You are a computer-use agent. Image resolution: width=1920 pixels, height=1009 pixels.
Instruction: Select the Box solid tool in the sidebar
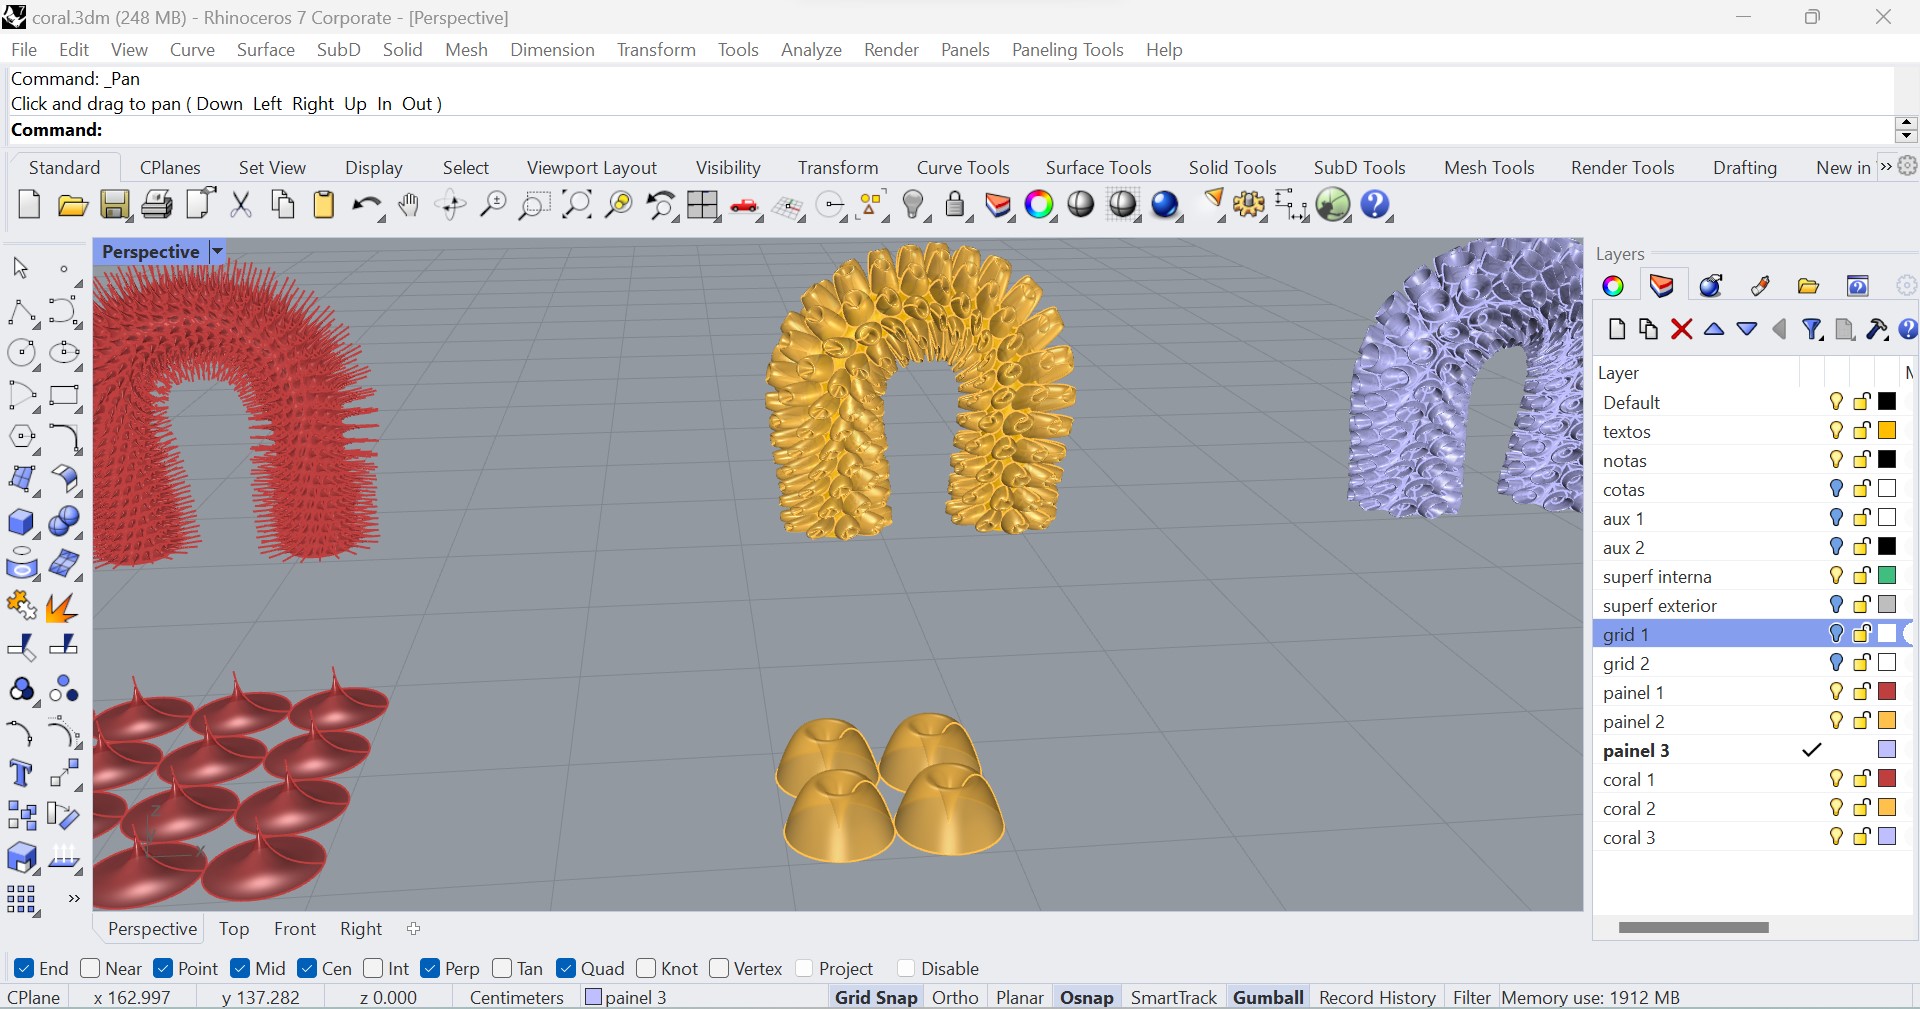(22, 522)
